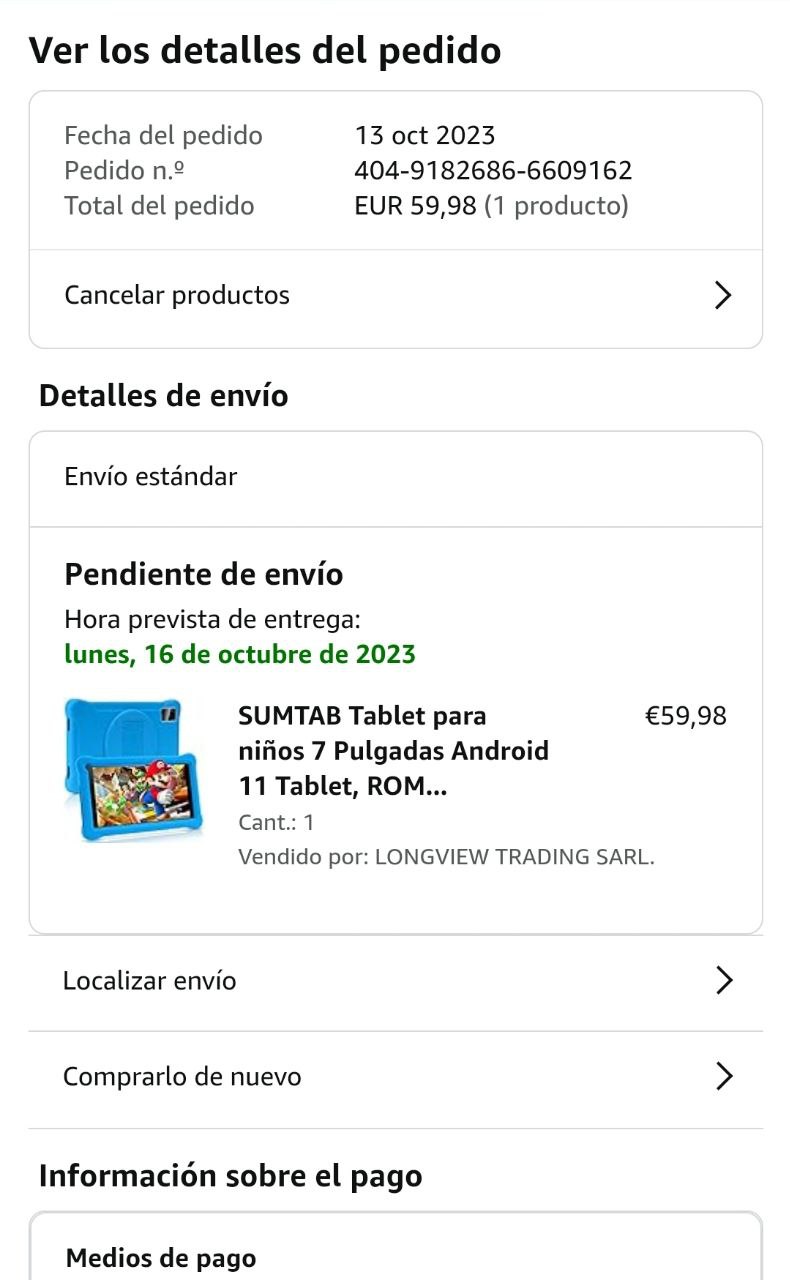Tap the order total EUR 59,98

(x=415, y=206)
